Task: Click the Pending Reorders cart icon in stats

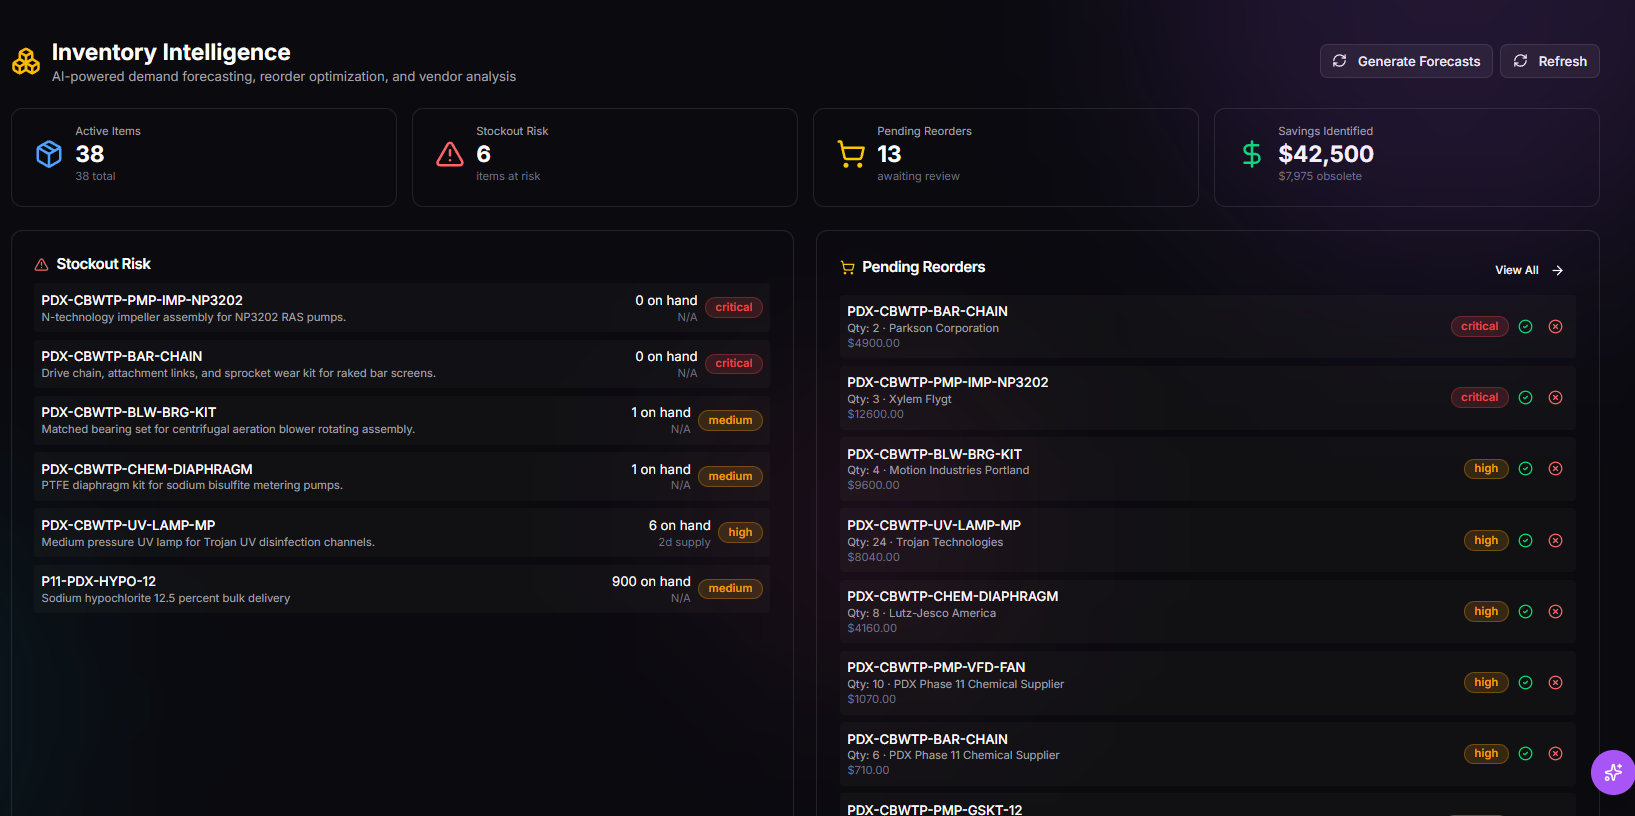Action: [851, 154]
